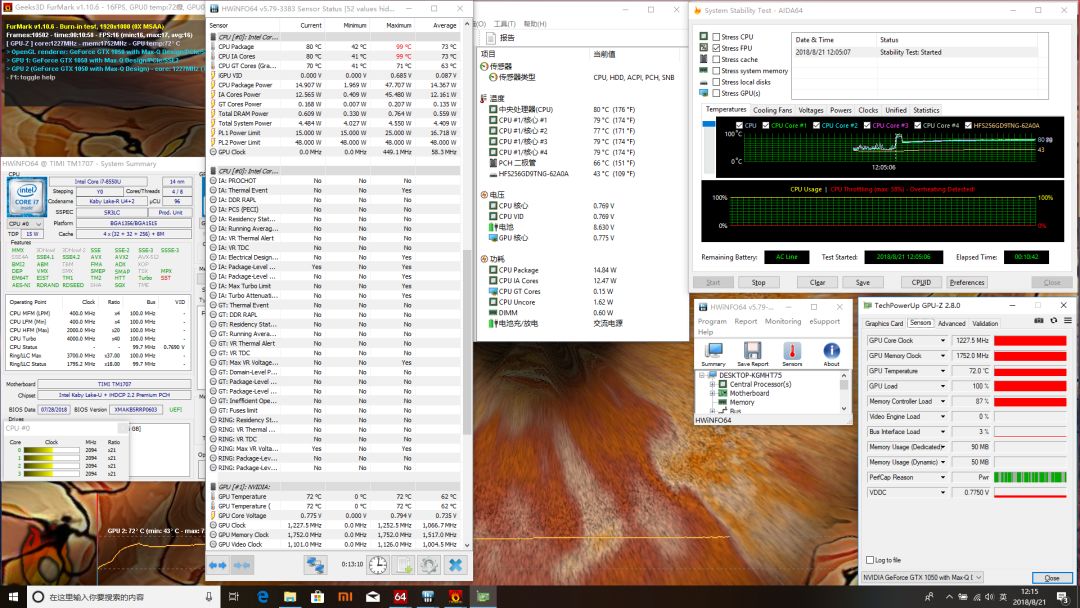Screen dimensions: 1080x608
Task: Open Microsoft Store taskbar icon
Action: pyautogui.click(x=318, y=596)
